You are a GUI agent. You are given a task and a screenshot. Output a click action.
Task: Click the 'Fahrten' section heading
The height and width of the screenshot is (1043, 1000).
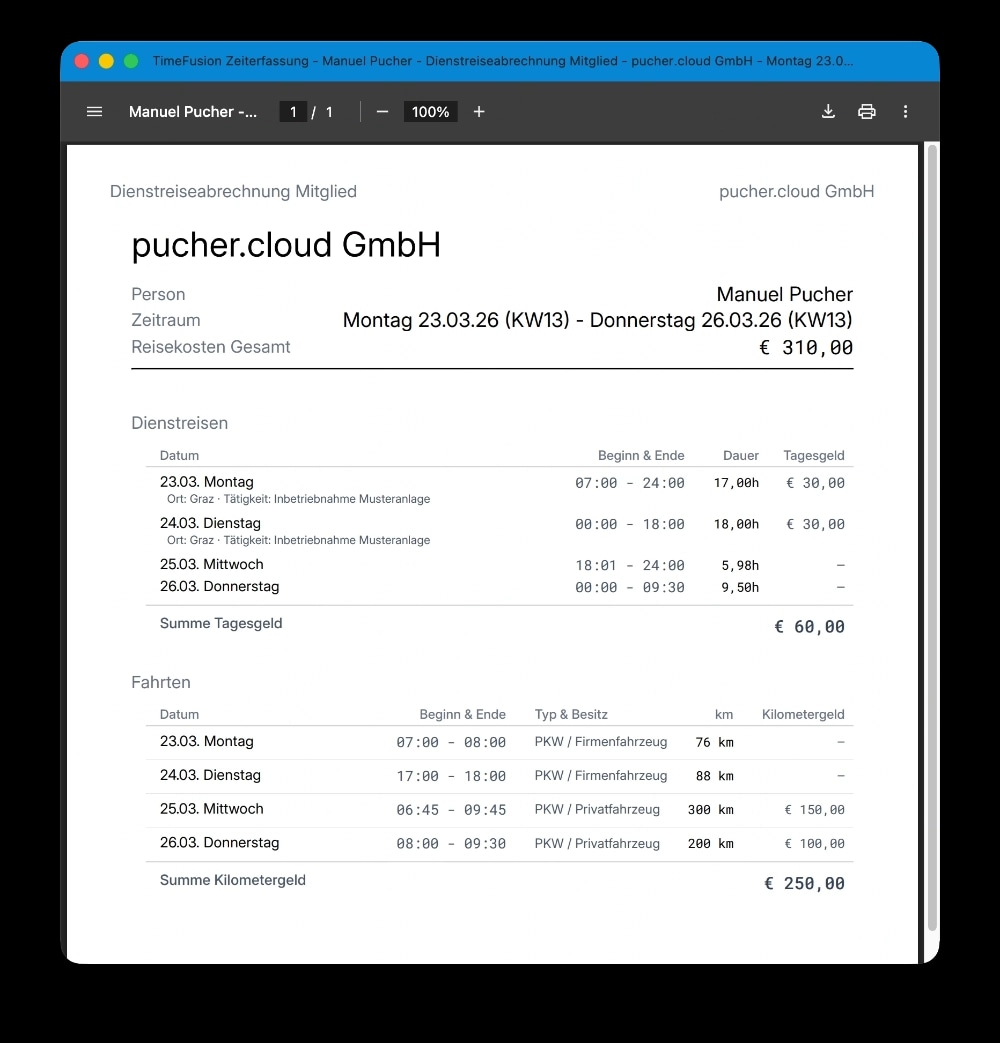(161, 682)
